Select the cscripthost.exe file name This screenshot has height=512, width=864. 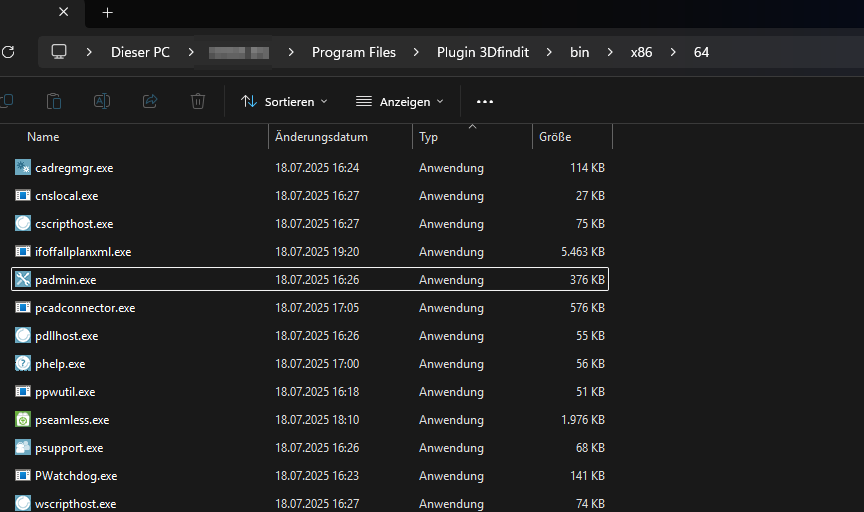[x=74, y=224]
